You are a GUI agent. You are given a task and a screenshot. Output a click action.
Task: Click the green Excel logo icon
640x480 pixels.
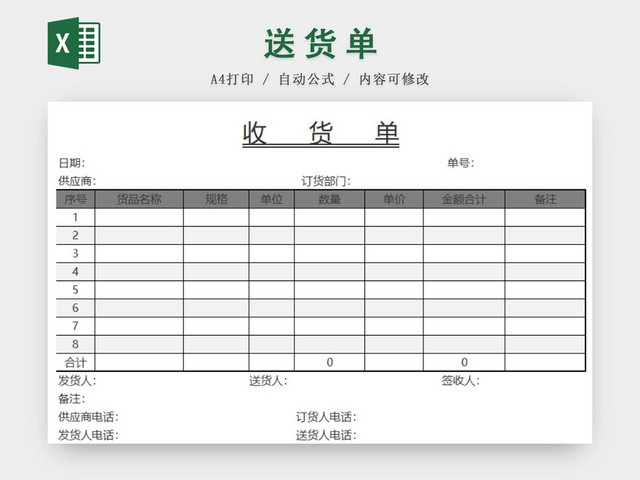pyautogui.click(x=74, y=43)
